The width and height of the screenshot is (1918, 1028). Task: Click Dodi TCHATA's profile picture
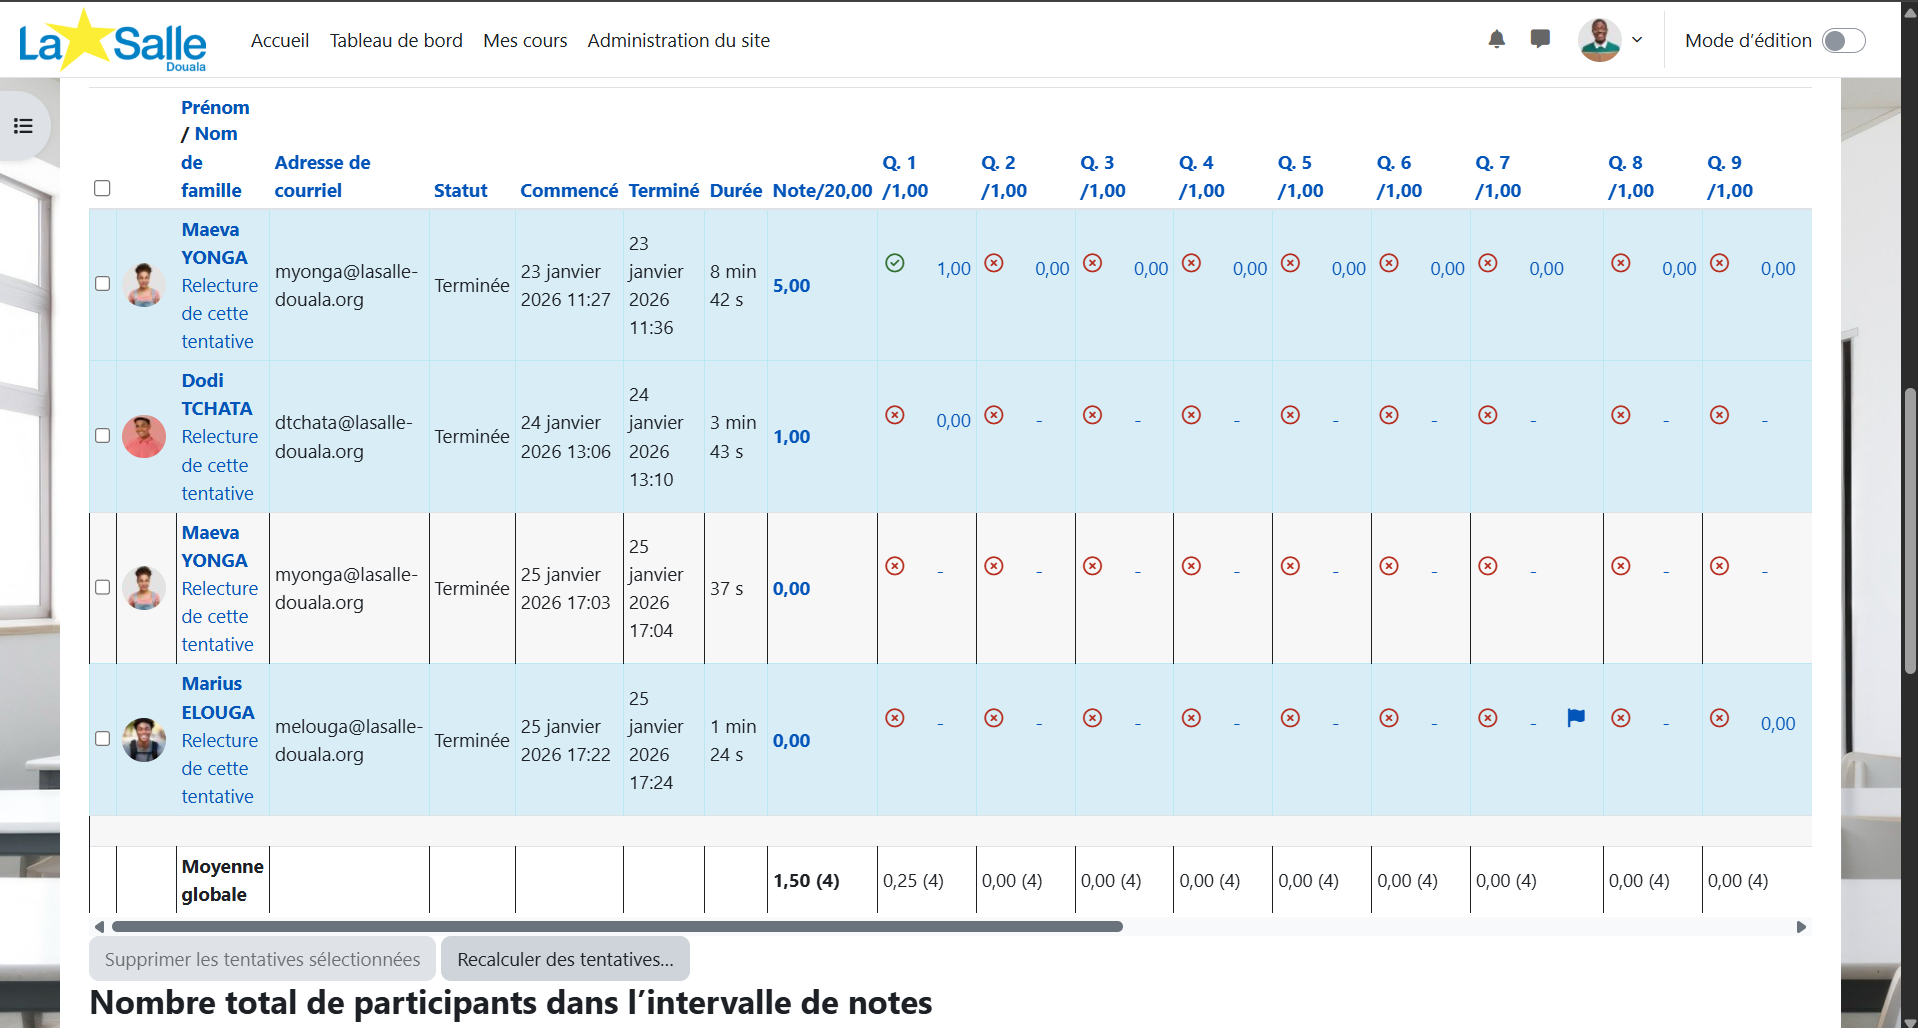[144, 437]
